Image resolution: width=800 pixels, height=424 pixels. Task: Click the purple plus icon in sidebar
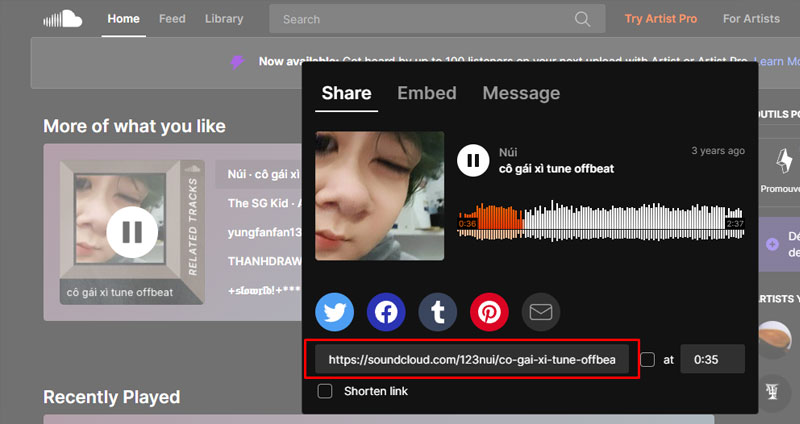coord(772,244)
